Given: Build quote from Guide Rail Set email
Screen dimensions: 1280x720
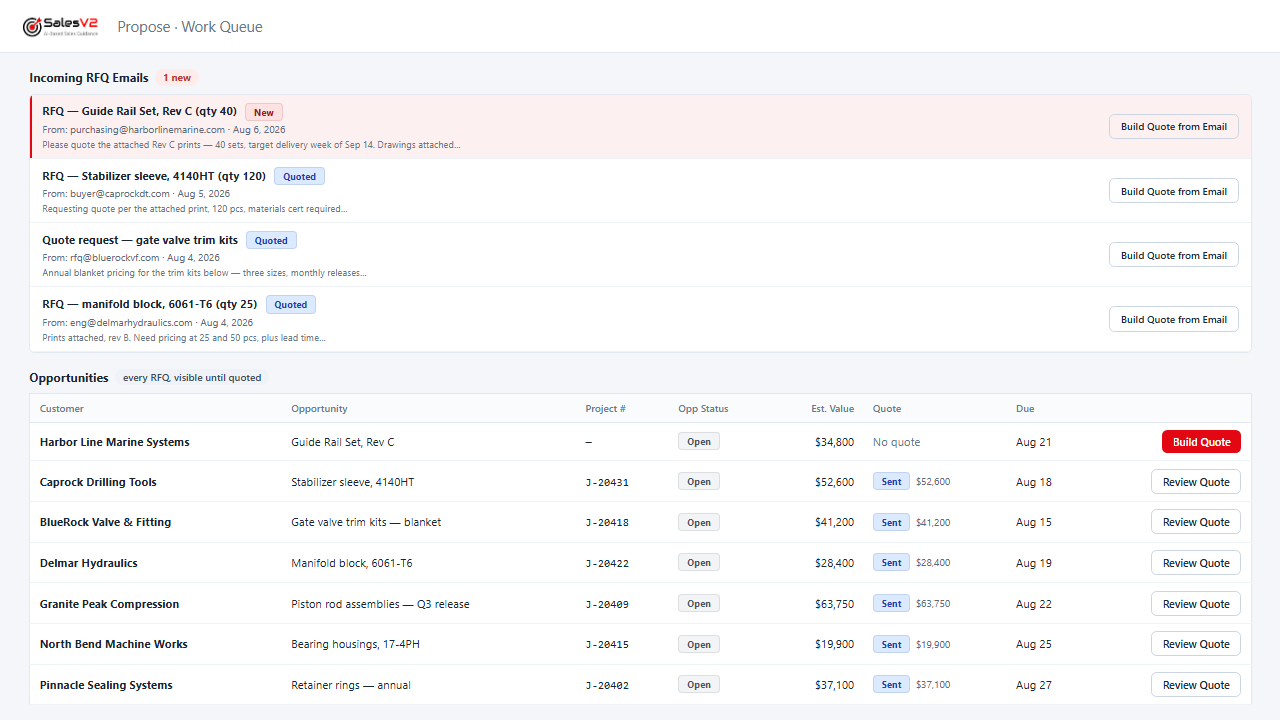Looking at the screenshot, I should (1174, 127).
